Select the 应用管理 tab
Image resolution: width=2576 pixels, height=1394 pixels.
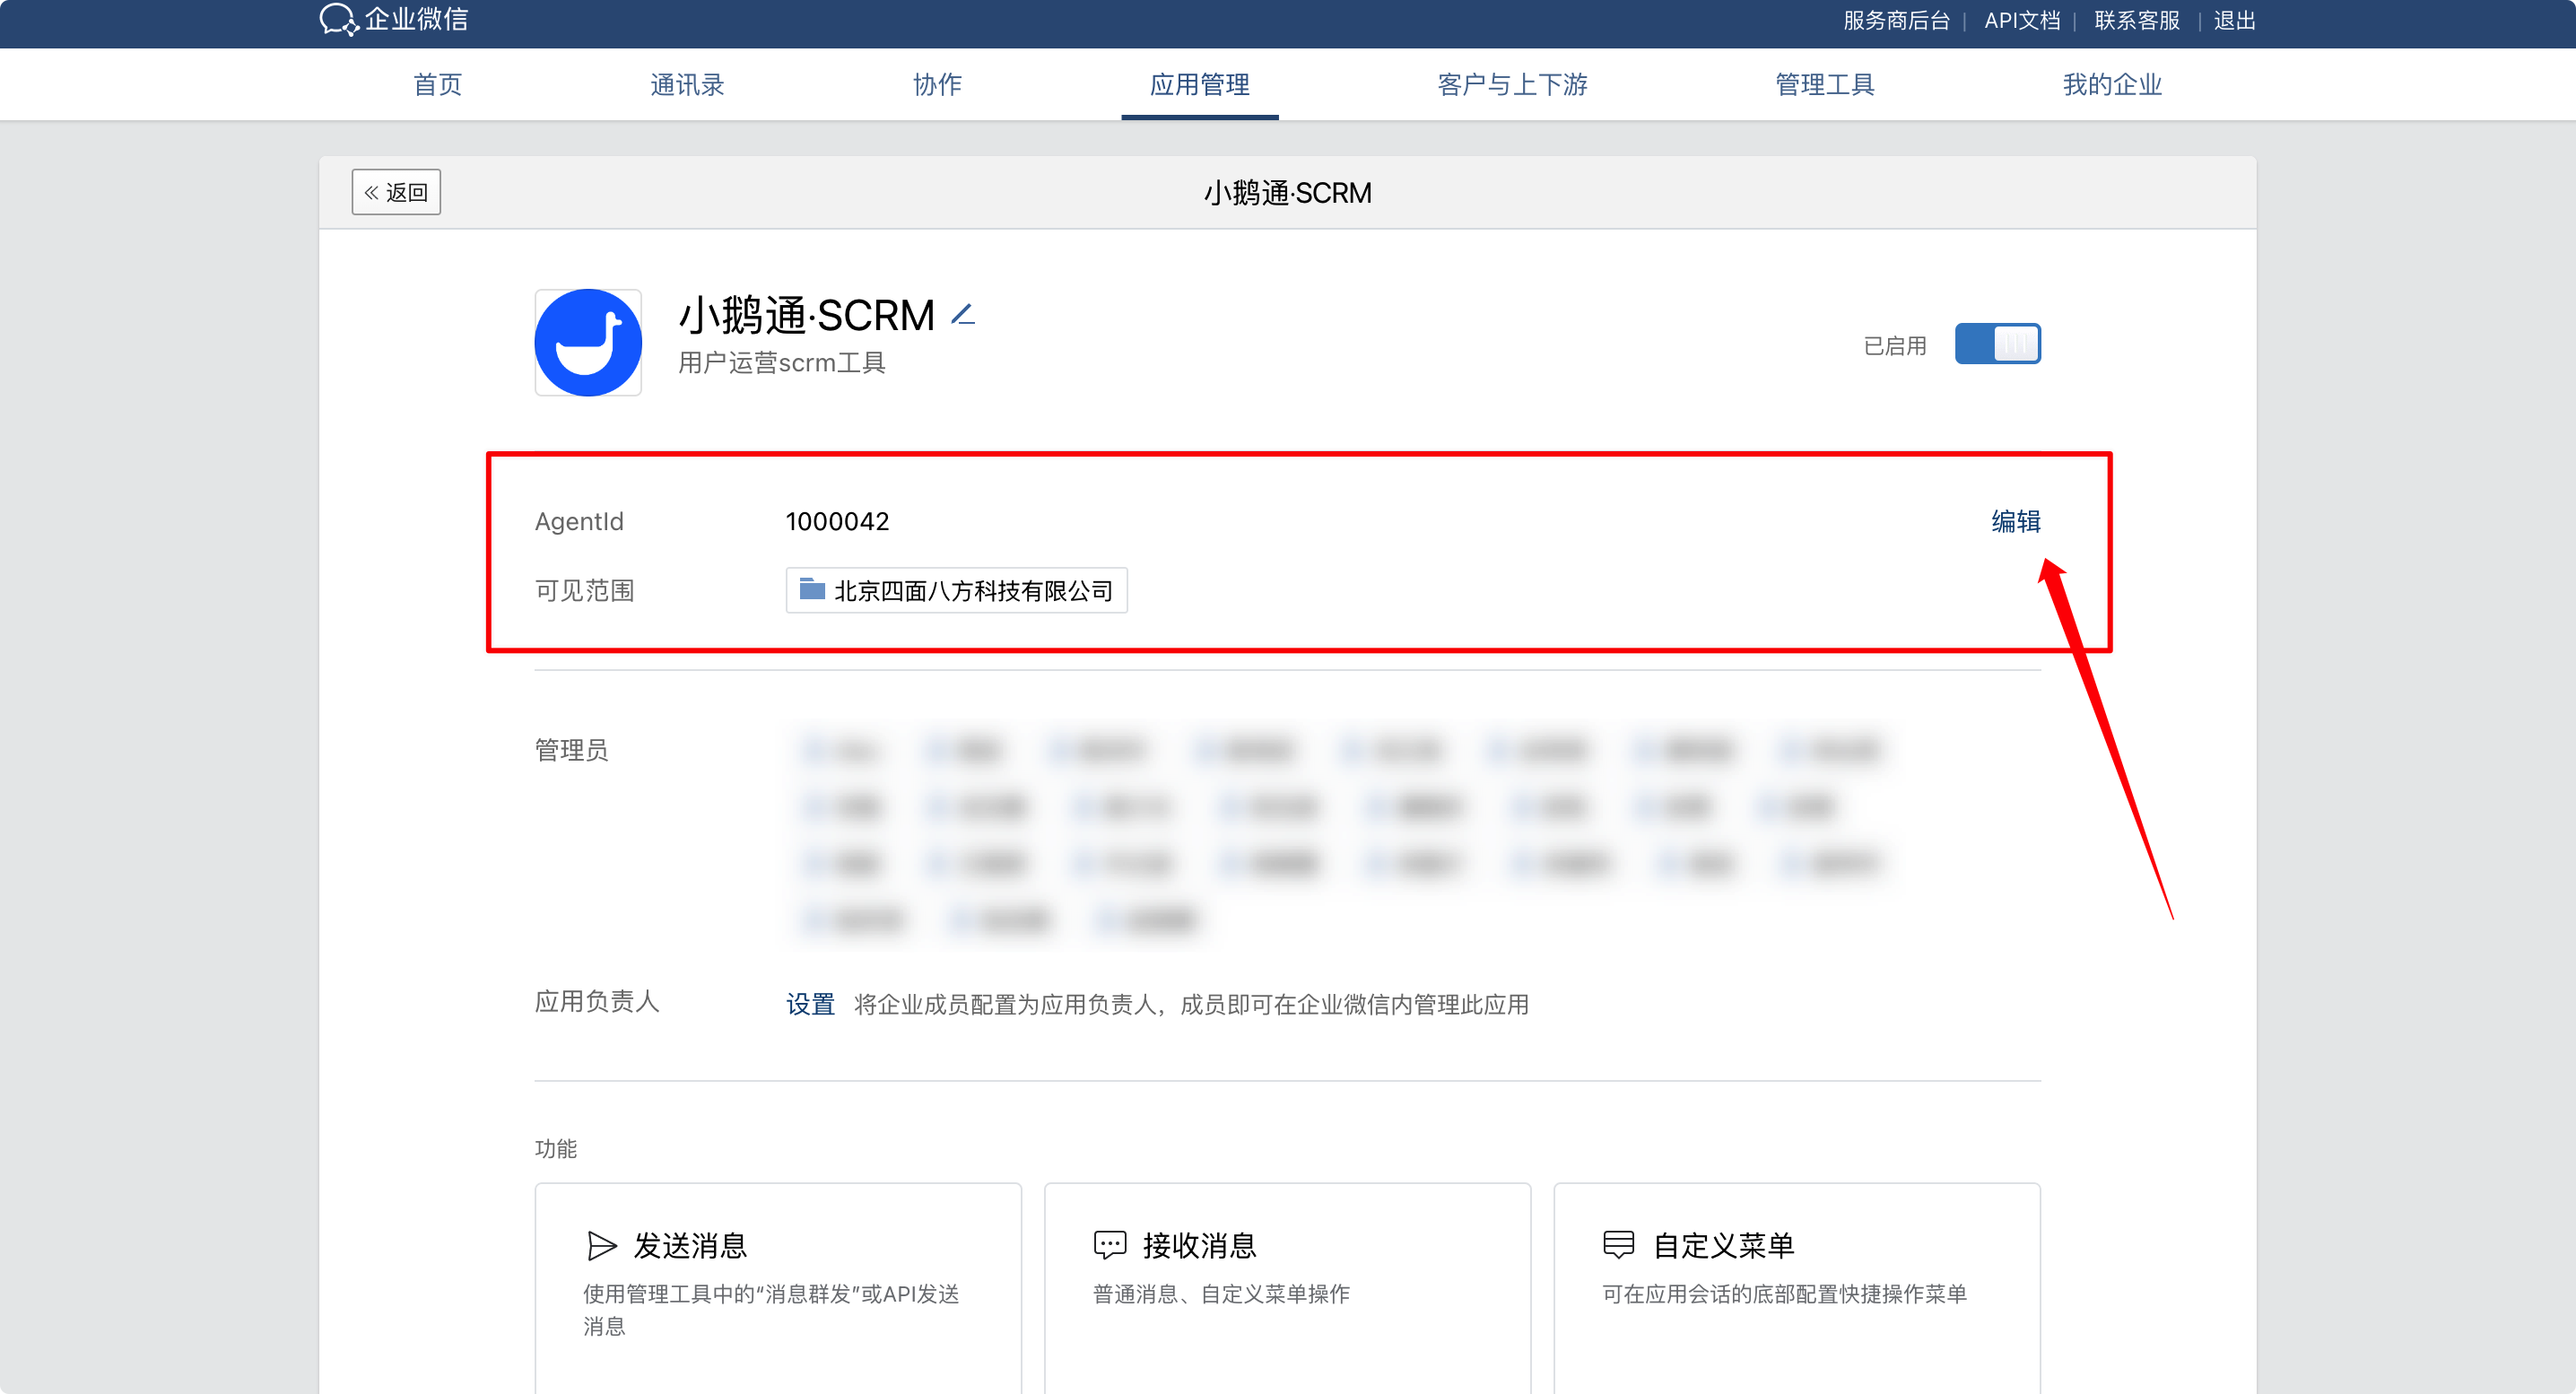tap(1200, 85)
